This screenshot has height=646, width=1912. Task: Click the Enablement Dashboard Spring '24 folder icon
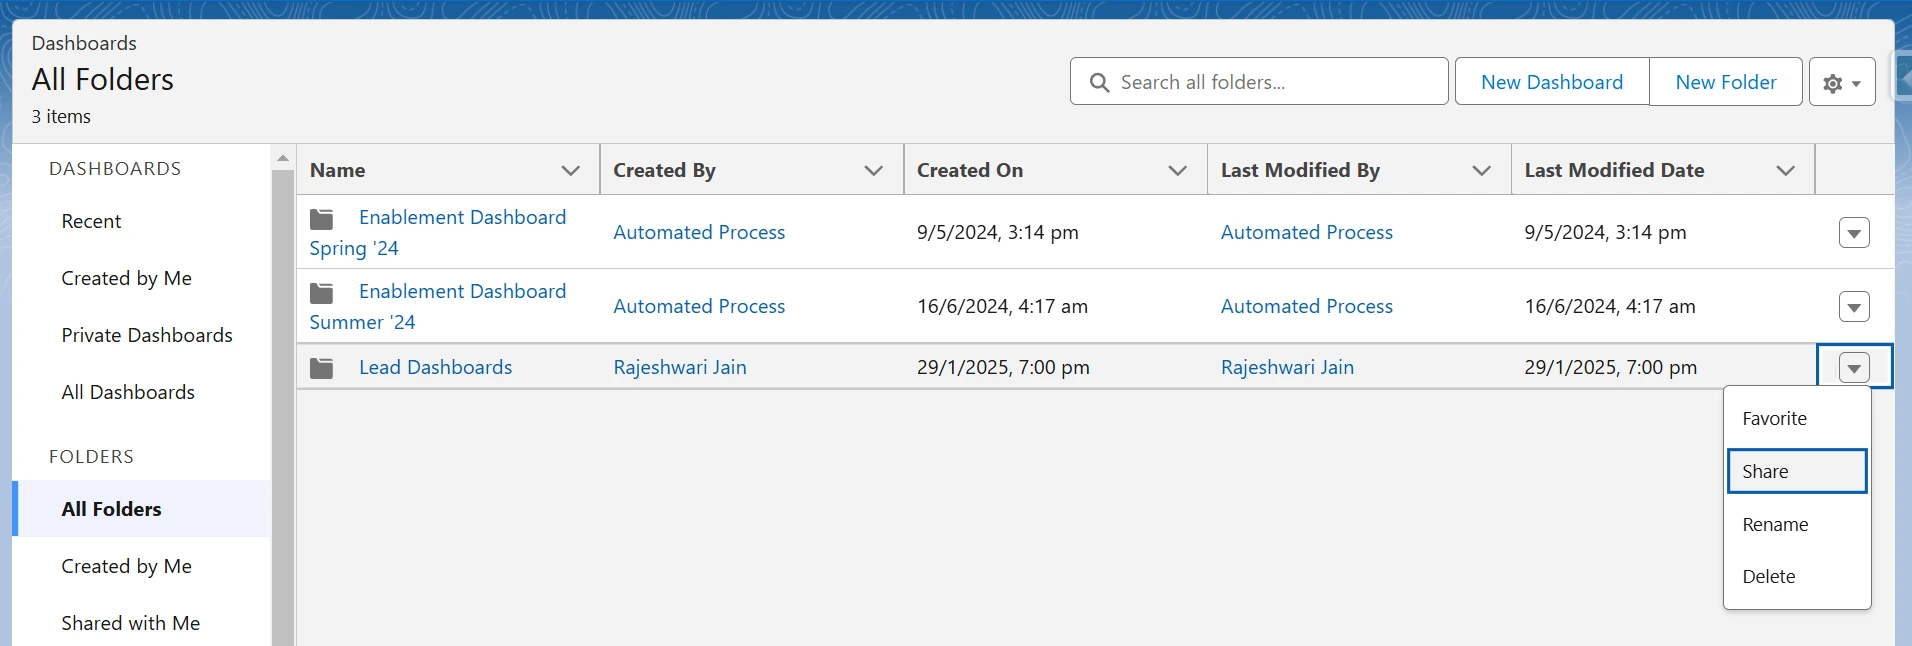click(322, 218)
